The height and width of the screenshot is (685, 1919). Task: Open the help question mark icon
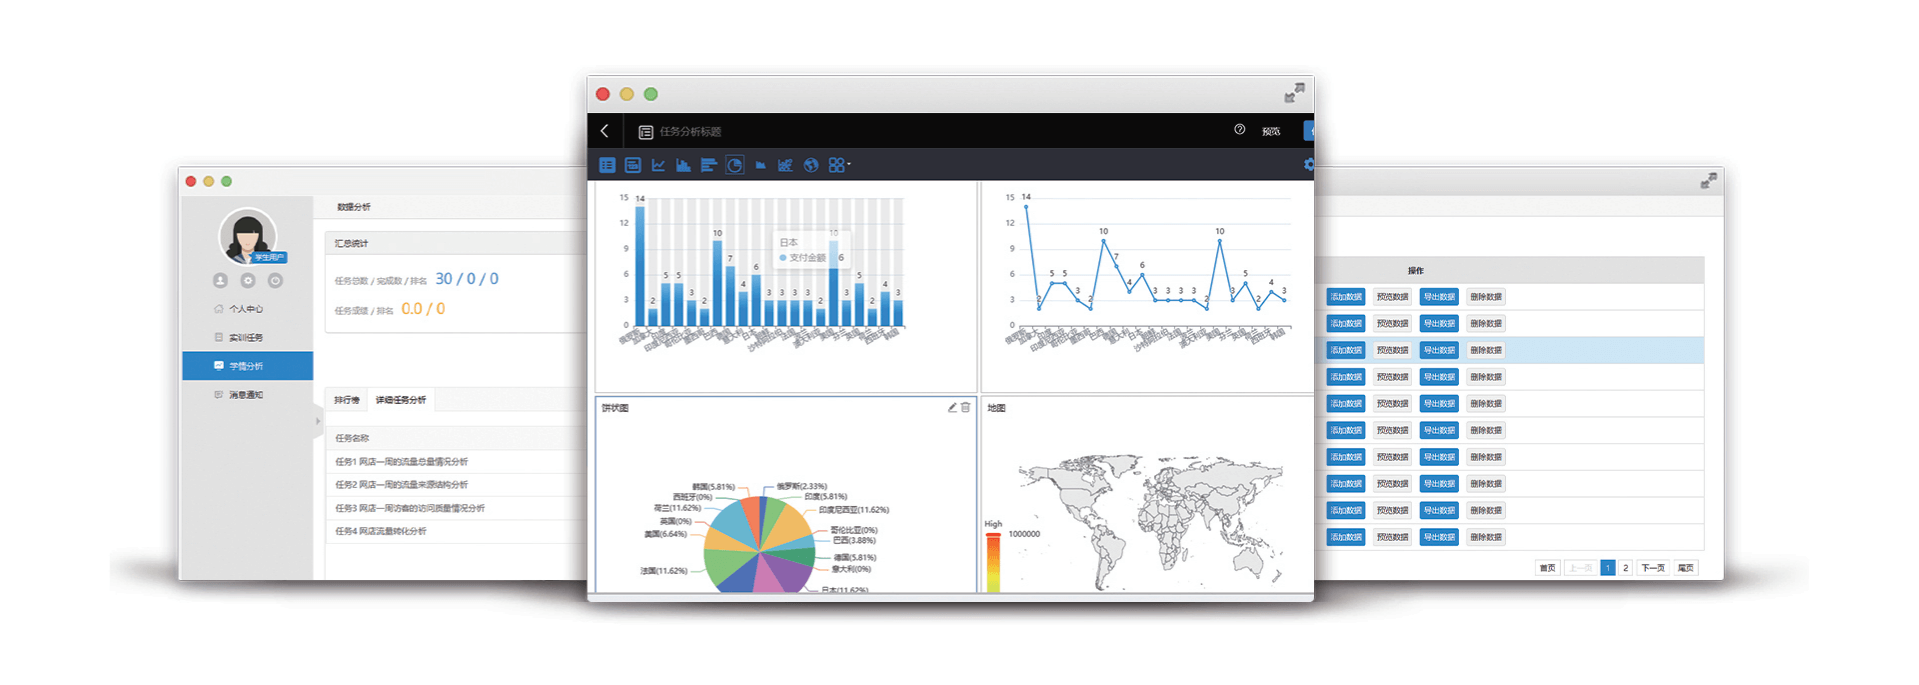coord(1239,130)
